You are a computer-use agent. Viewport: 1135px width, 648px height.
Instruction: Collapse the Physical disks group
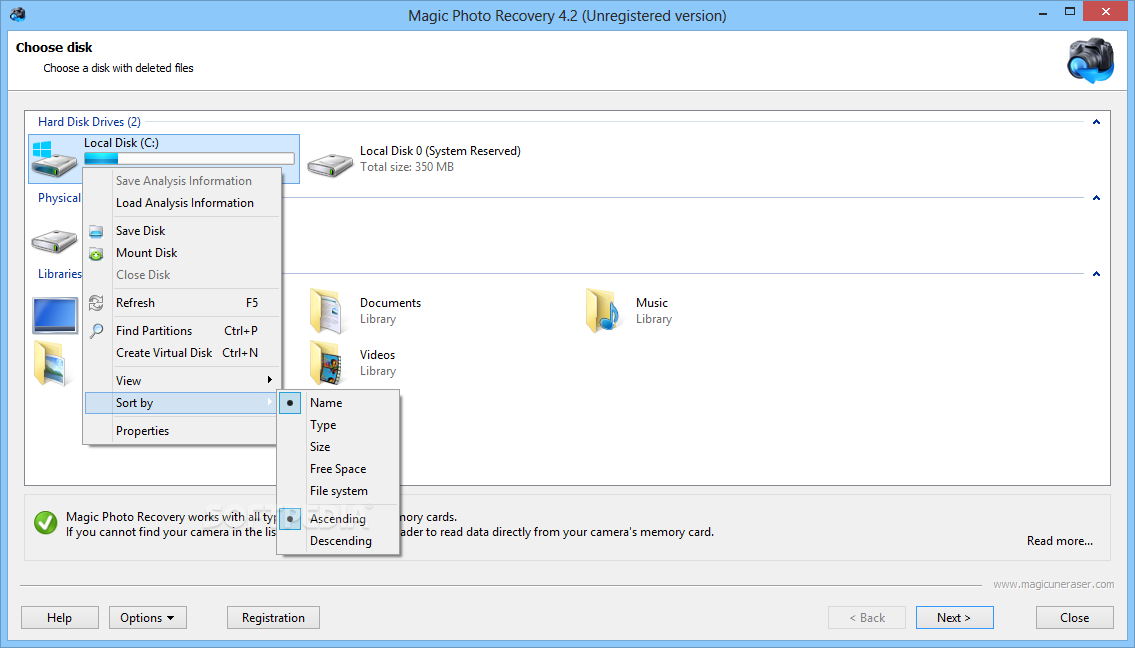coord(1096,198)
